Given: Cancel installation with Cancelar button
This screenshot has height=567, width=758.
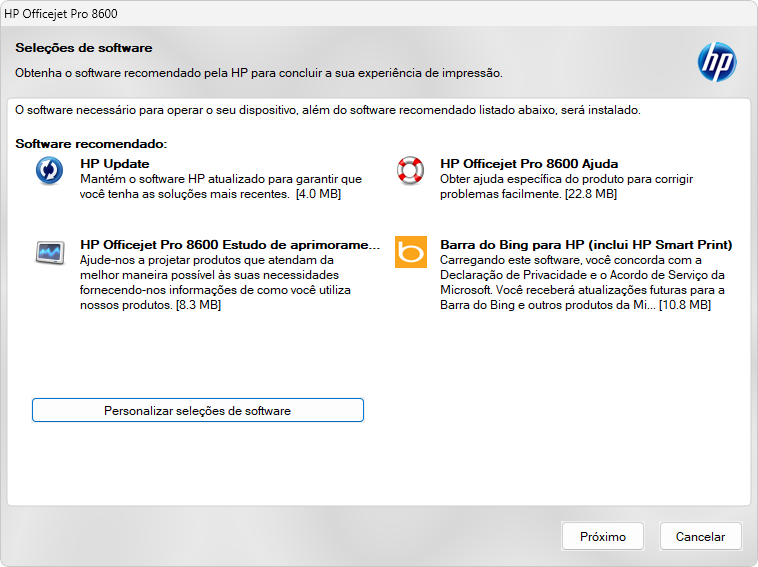Looking at the screenshot, I should pyautogui.click(x=700, y=537).
